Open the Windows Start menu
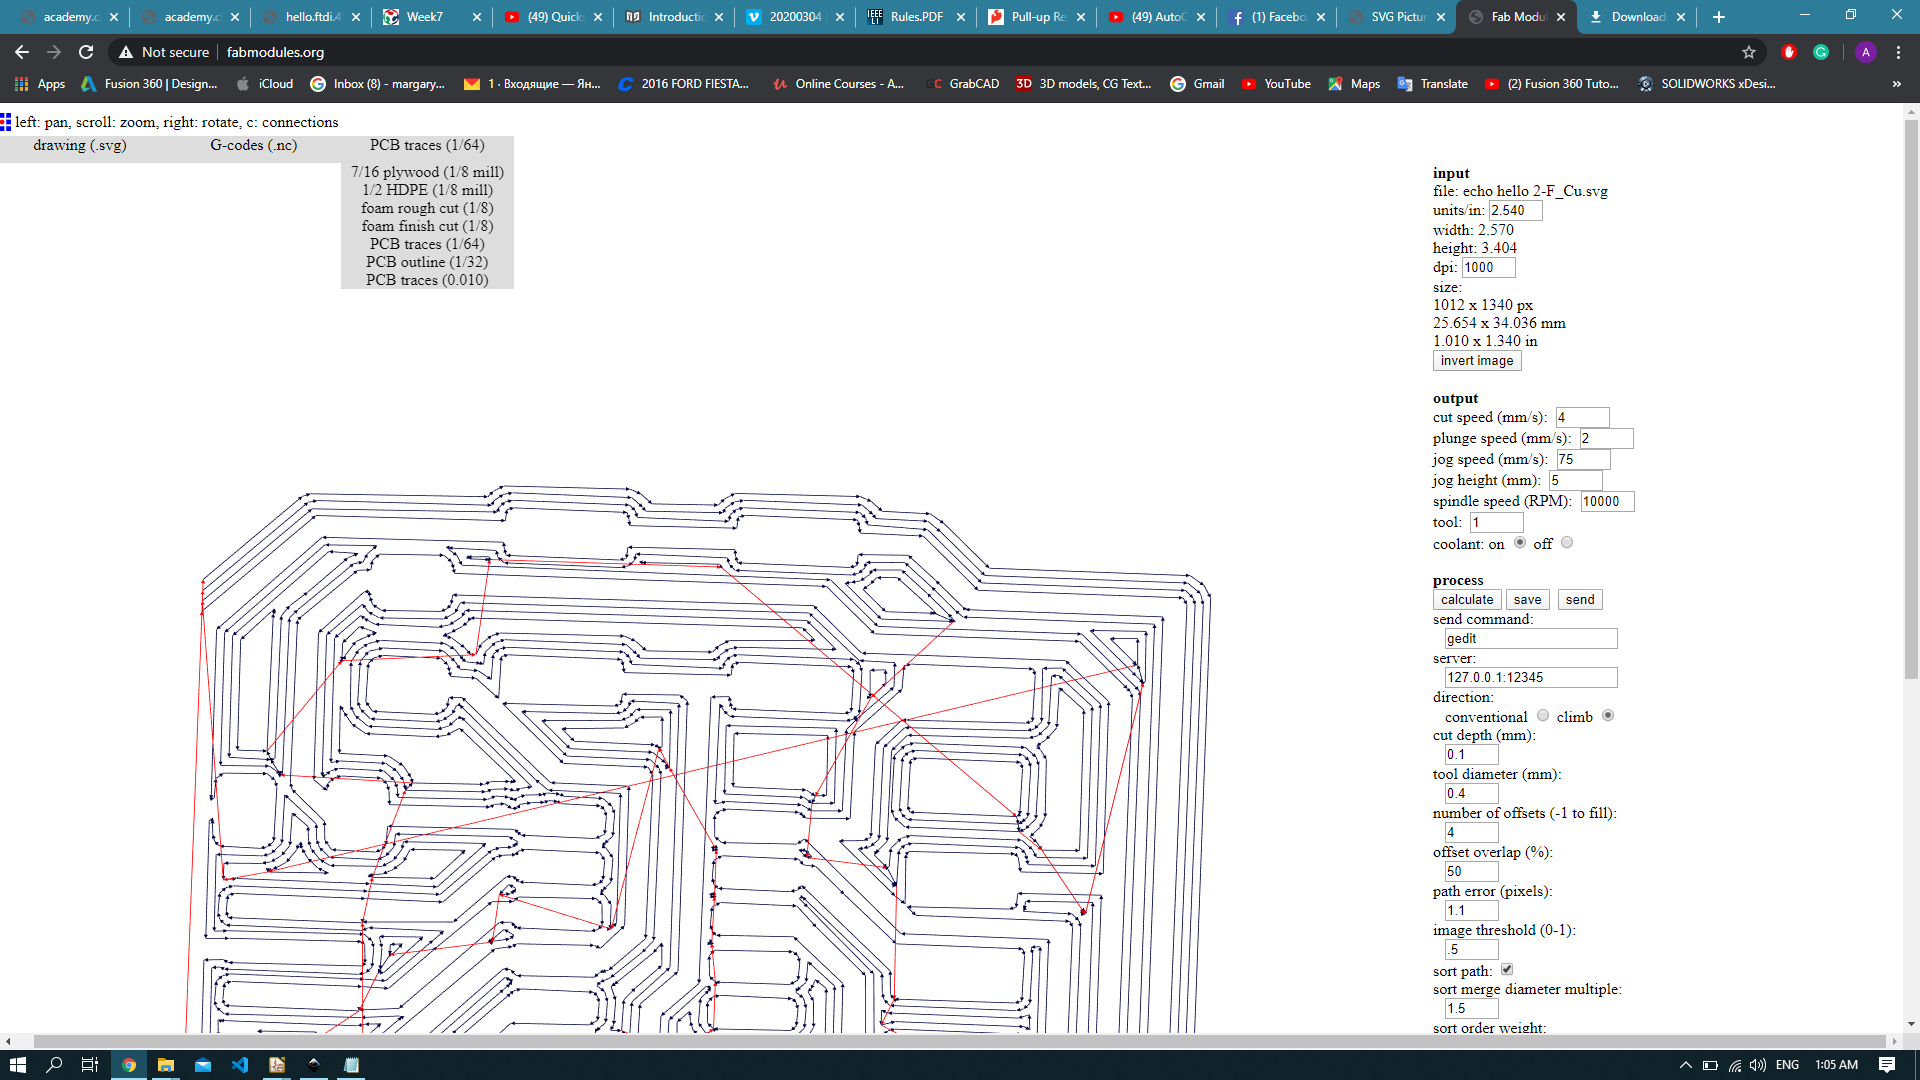 pos(17,1065)
